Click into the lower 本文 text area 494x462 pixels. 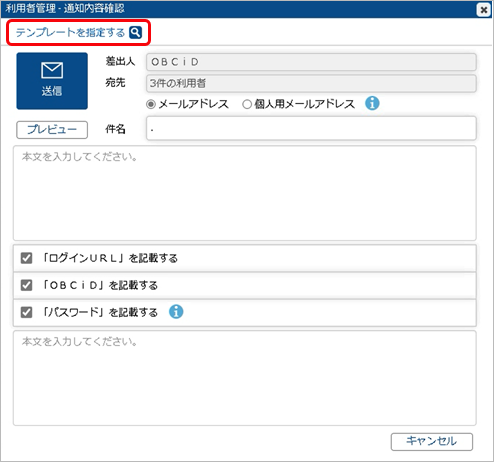(245, 378)
